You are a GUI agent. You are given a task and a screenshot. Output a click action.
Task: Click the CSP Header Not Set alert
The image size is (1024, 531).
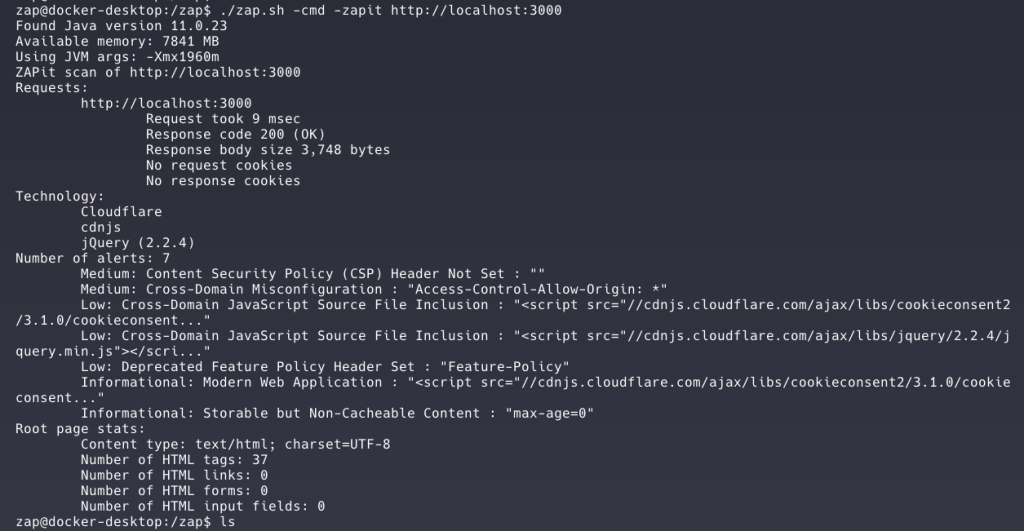tap(313, 274)
